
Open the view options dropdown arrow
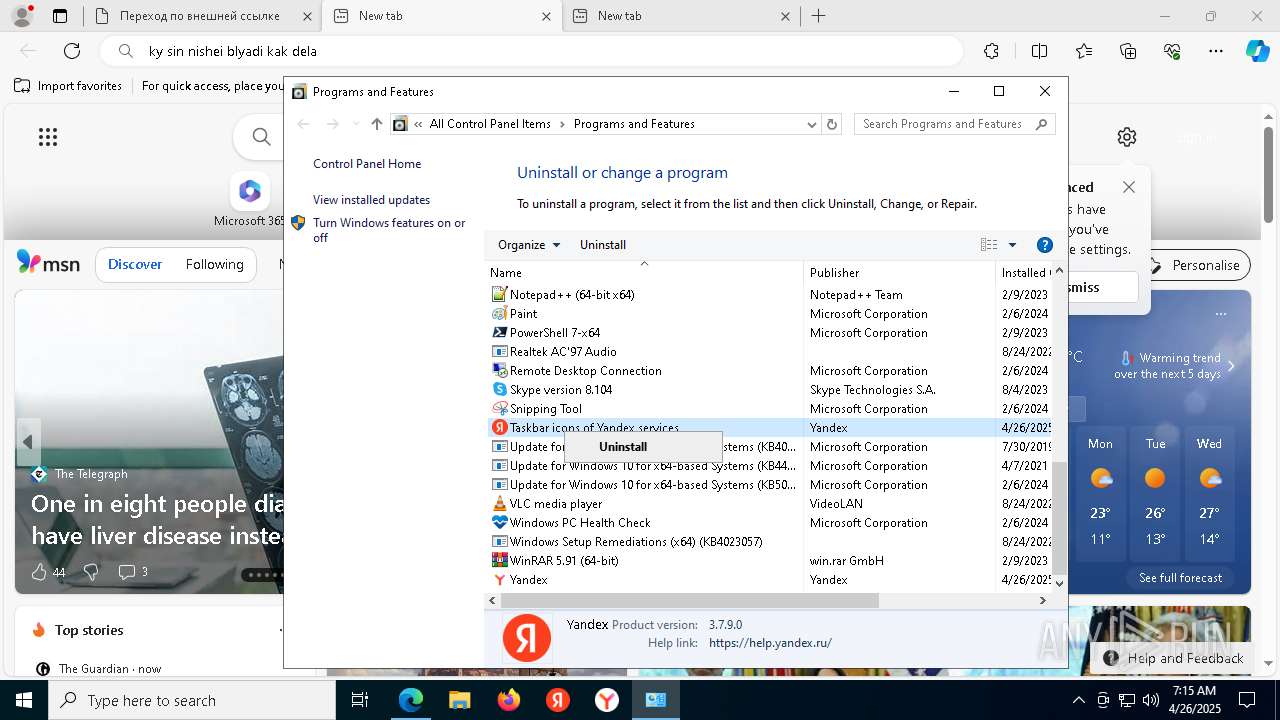[x=1012, y=245]
